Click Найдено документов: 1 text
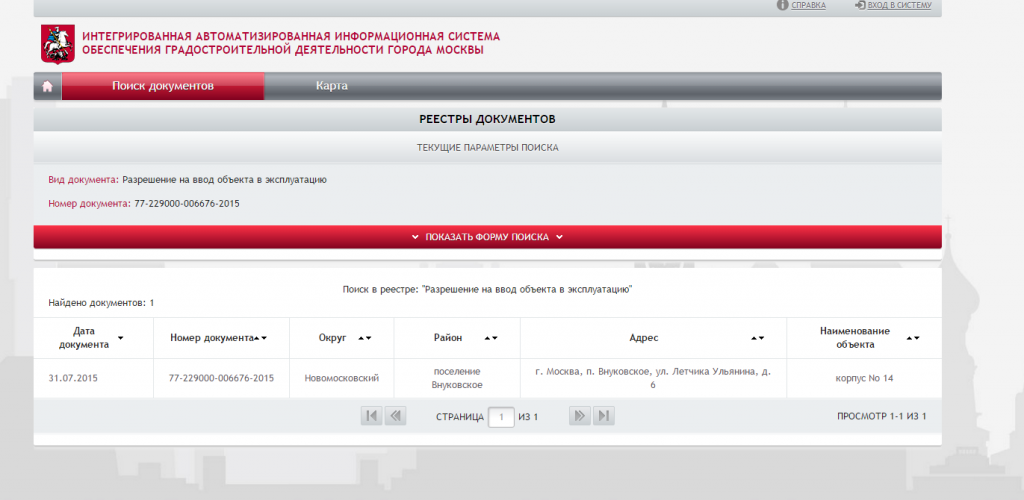 click(101, 303)
